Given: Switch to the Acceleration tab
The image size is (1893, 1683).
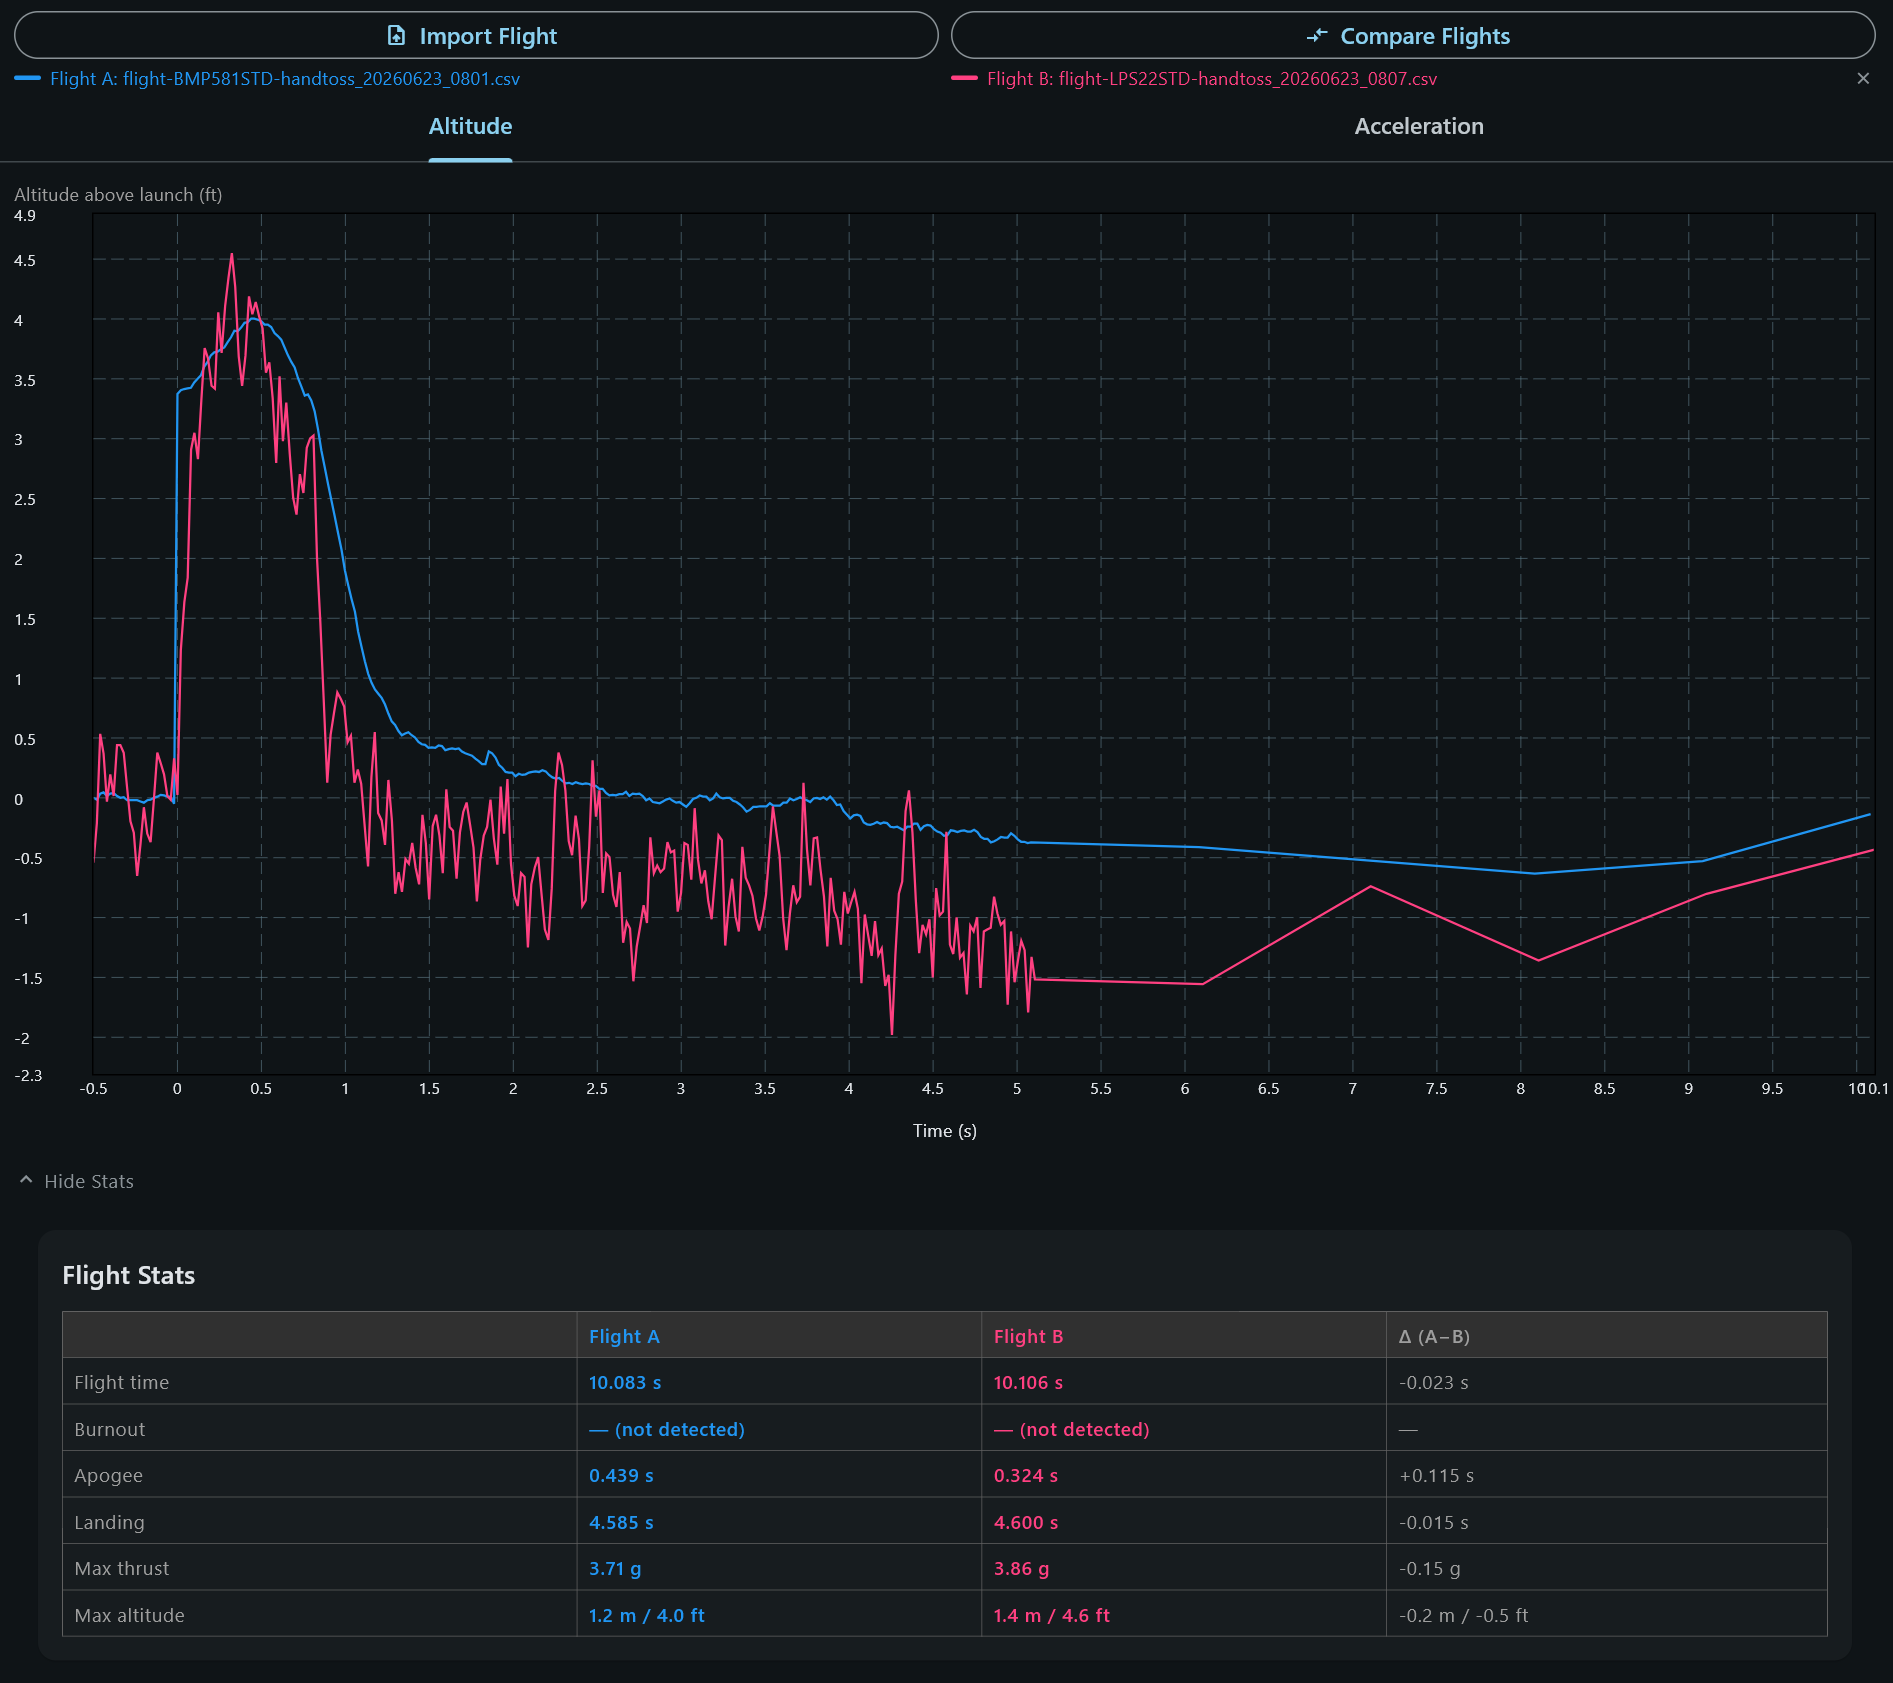Looking at the screenshot, I should point(1419,127).
